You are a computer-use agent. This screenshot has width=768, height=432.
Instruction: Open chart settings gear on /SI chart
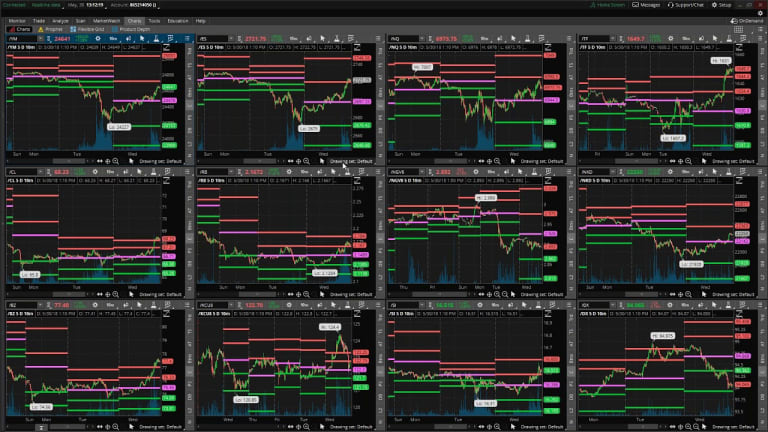point(480,305)
